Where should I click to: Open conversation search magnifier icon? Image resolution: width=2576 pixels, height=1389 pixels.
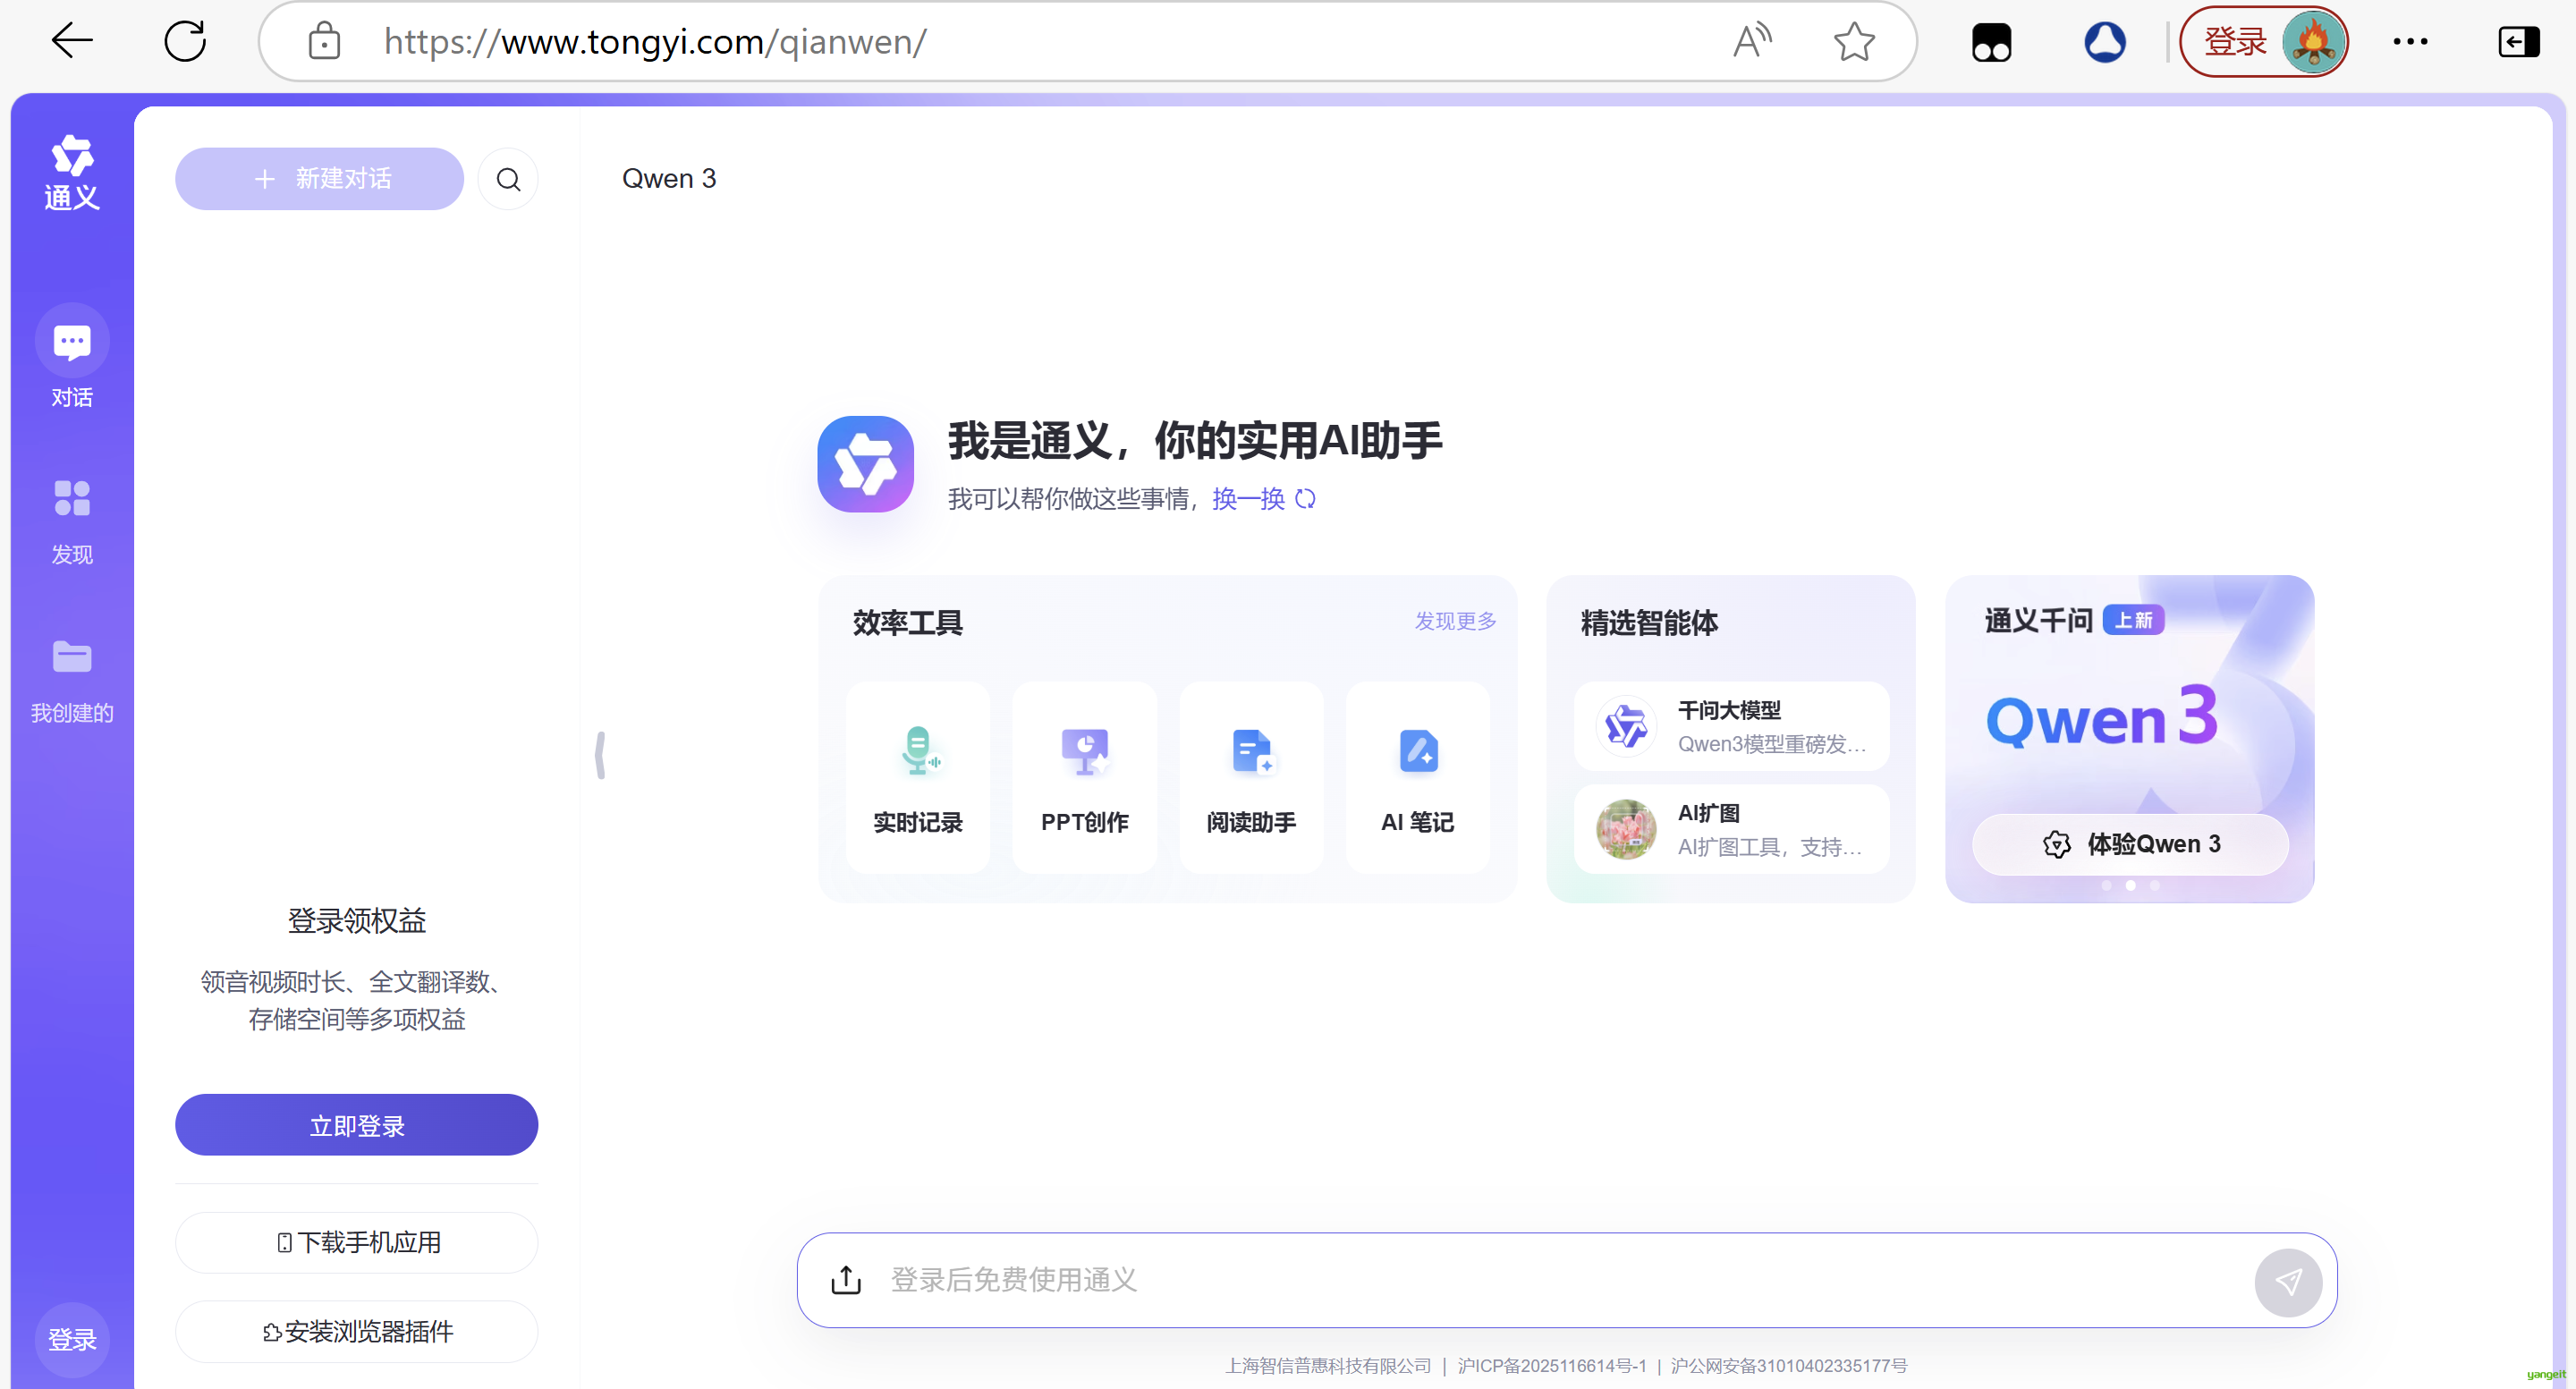click(x=508, y=179)
